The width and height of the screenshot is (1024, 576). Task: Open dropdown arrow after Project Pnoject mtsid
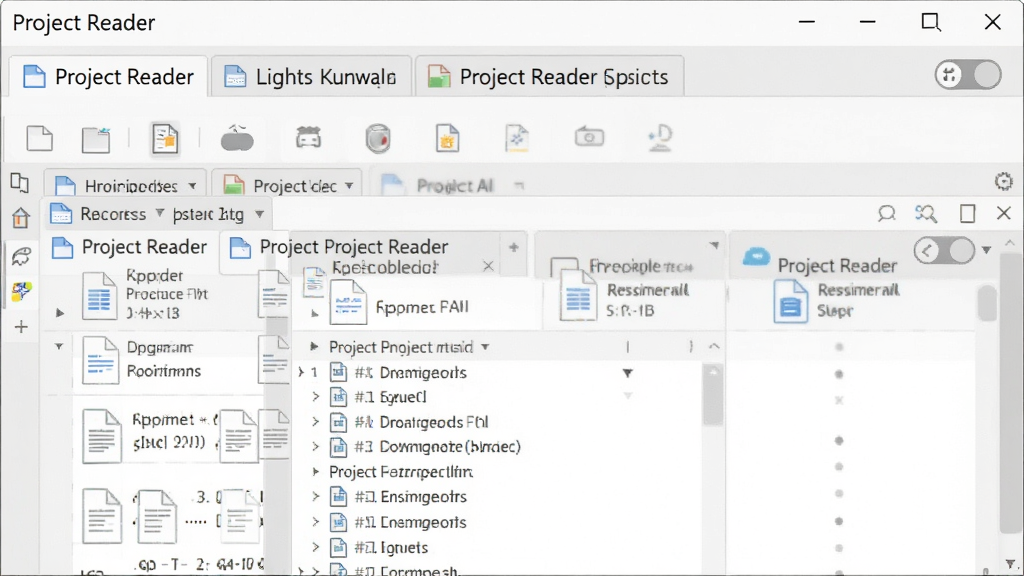(x=485, y=347)
